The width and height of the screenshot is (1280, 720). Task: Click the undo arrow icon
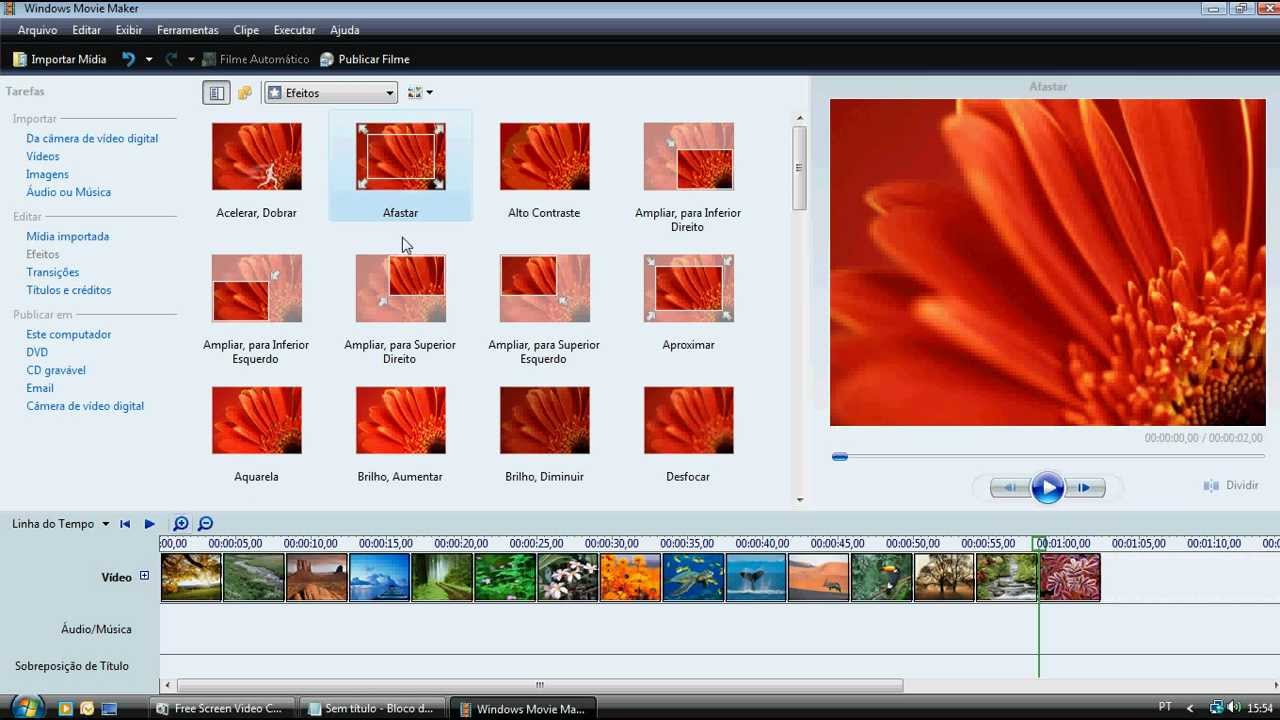(128, 59)
